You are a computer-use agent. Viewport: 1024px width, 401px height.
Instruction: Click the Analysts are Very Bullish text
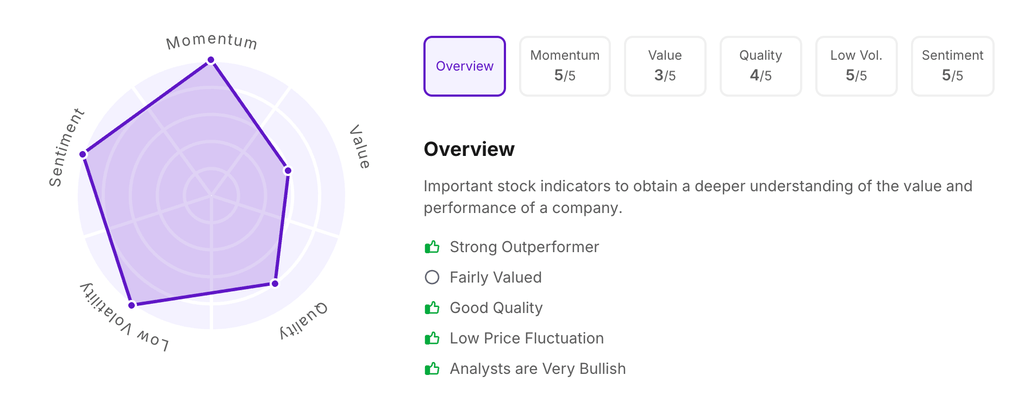[x=537, y=369]
